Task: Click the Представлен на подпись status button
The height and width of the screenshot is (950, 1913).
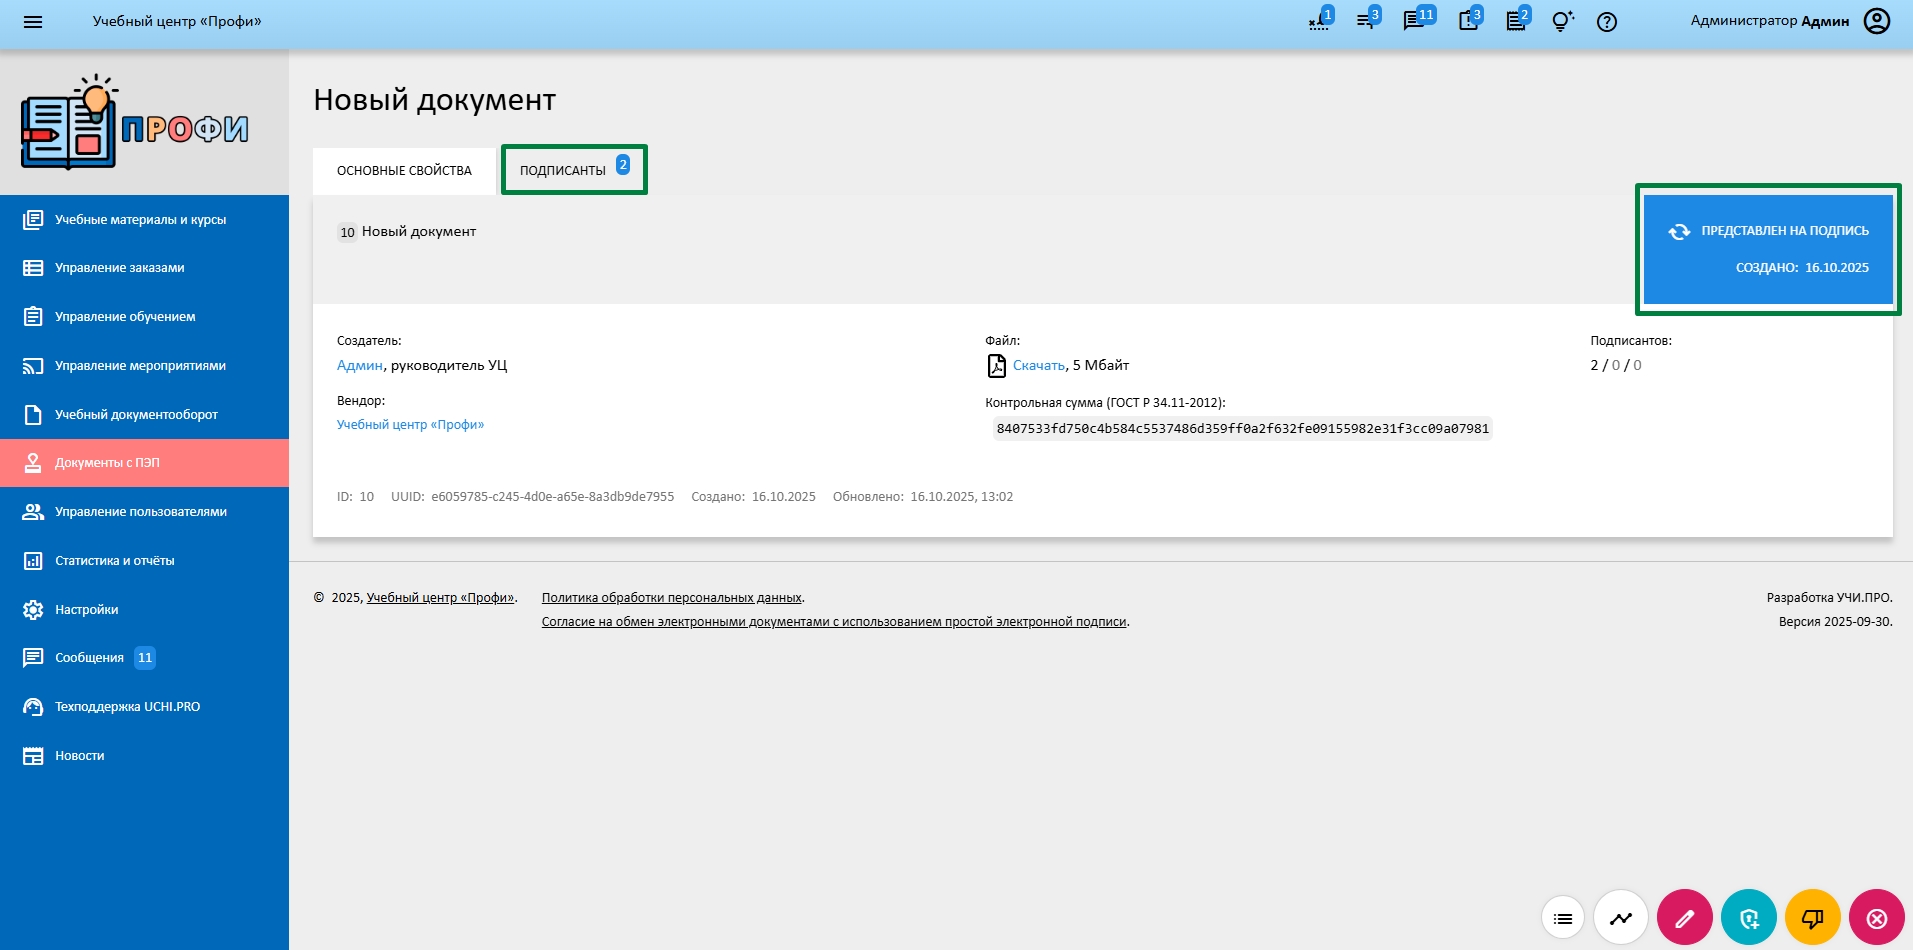Action: [x=1768, y=249]
